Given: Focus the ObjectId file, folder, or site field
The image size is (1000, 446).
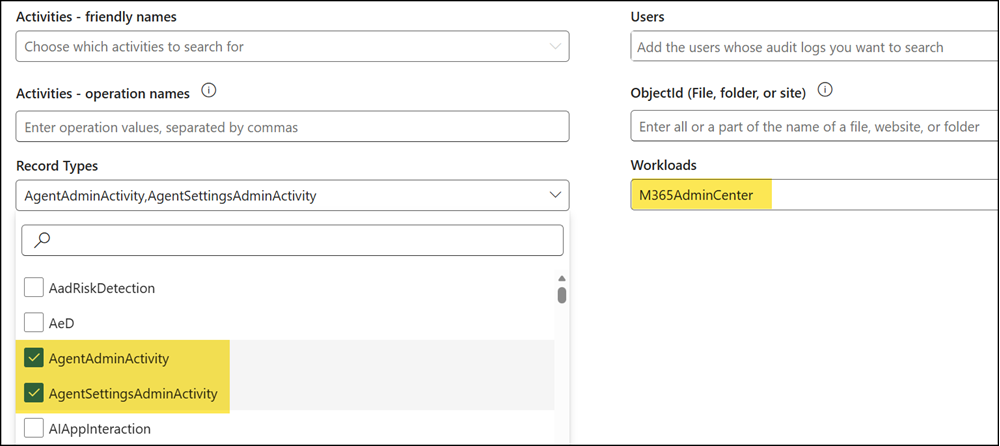Looking at the screenshot, I should click(814, 126).
